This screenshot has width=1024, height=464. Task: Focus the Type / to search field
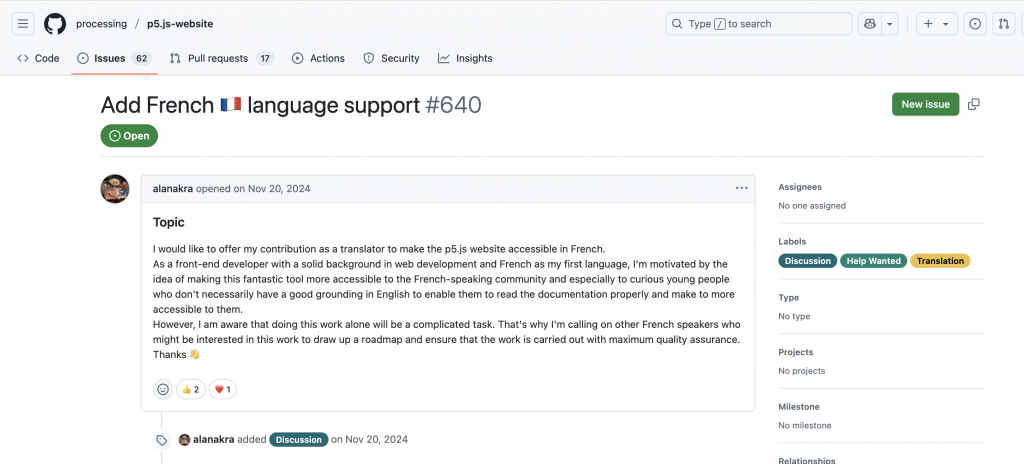(x=759, y=24)
